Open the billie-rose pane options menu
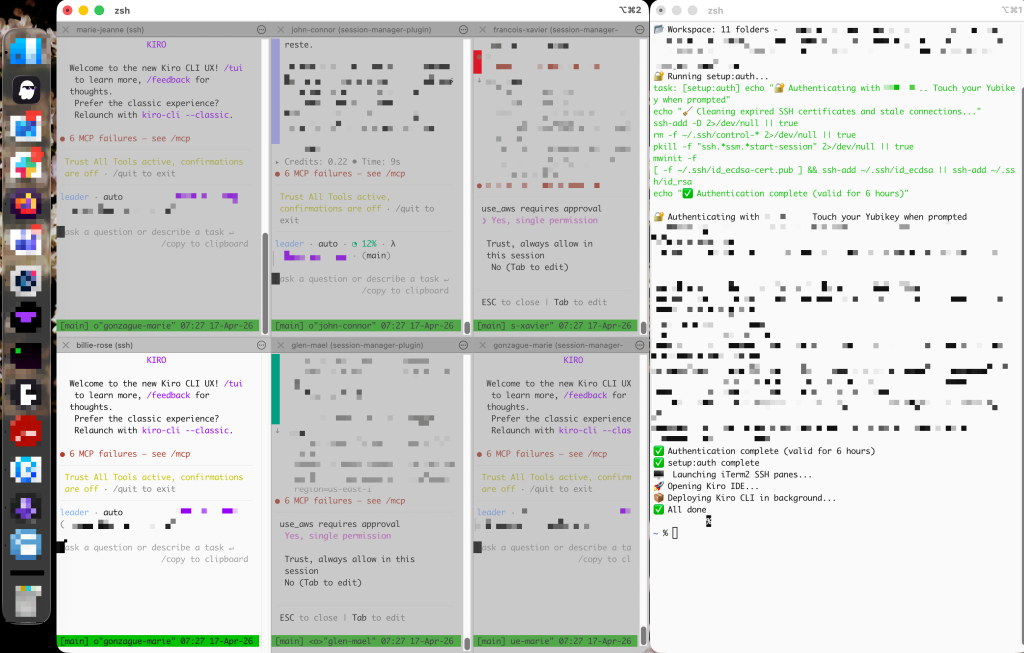 click(262, 345)
